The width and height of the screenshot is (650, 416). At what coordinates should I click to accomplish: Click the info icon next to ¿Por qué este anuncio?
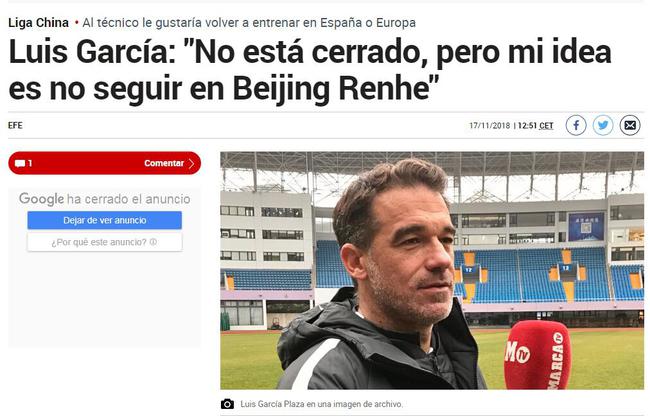(153, 242)
